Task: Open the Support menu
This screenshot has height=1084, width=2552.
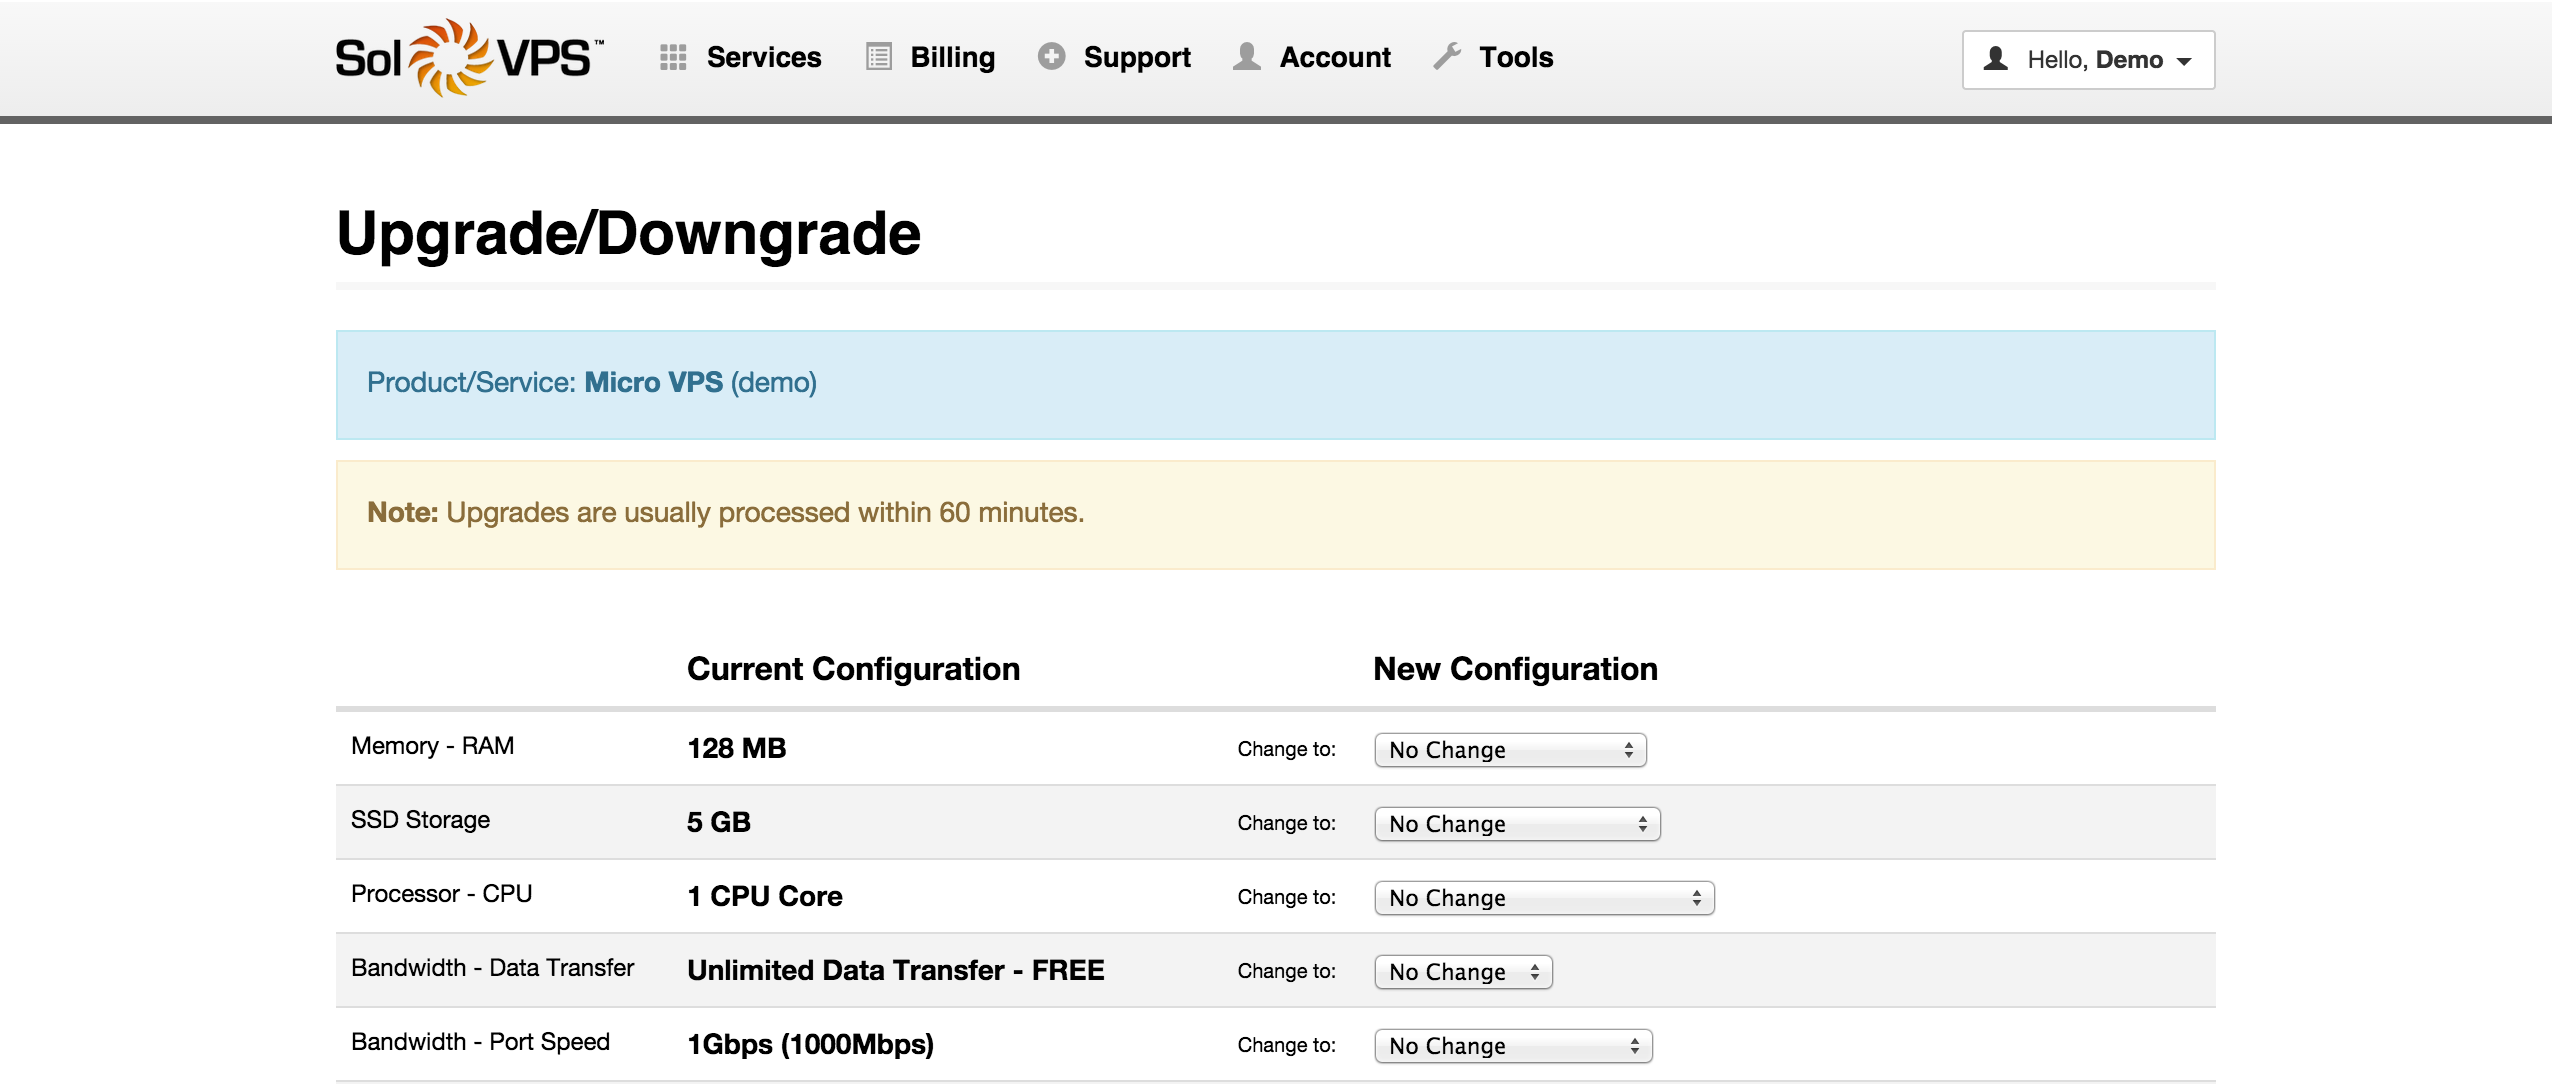Action: [x=1138, y=57]
